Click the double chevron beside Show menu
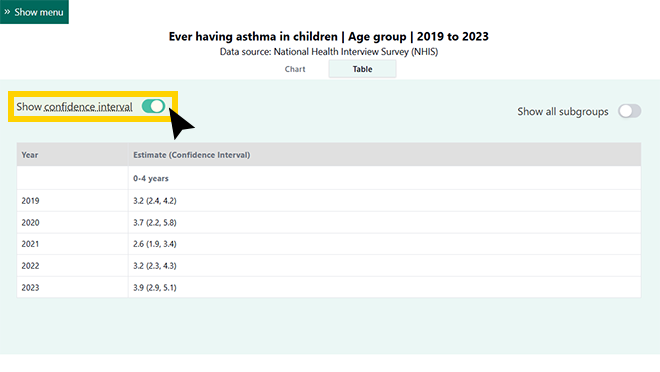Viewport: 660px width, 372px height. click(7, 12)
